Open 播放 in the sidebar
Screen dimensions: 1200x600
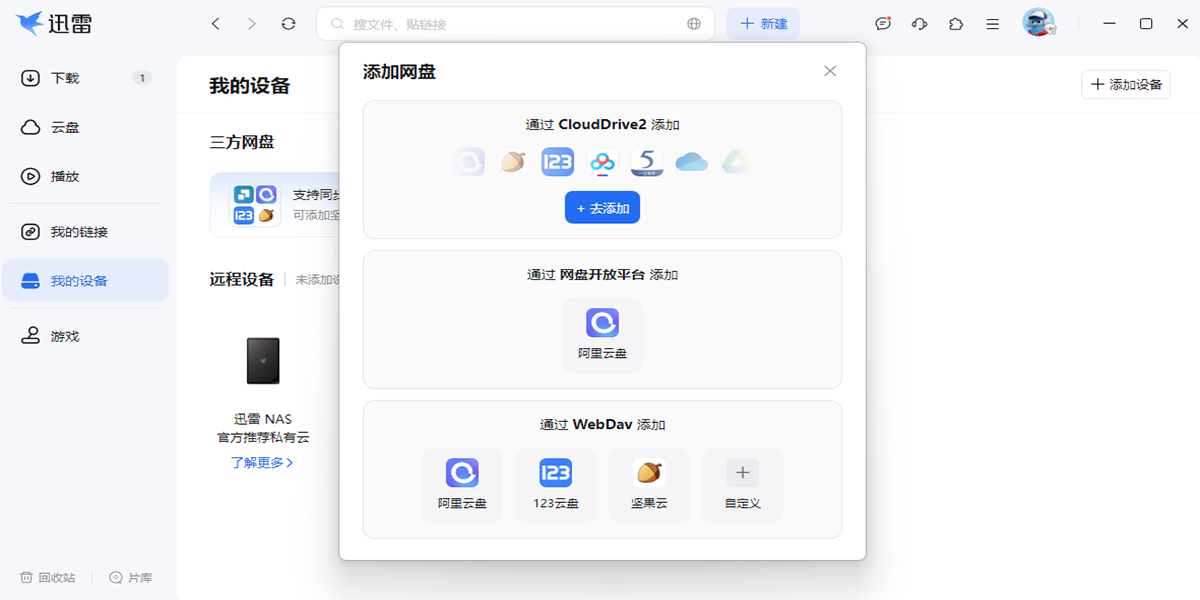[x=85, y=176]
